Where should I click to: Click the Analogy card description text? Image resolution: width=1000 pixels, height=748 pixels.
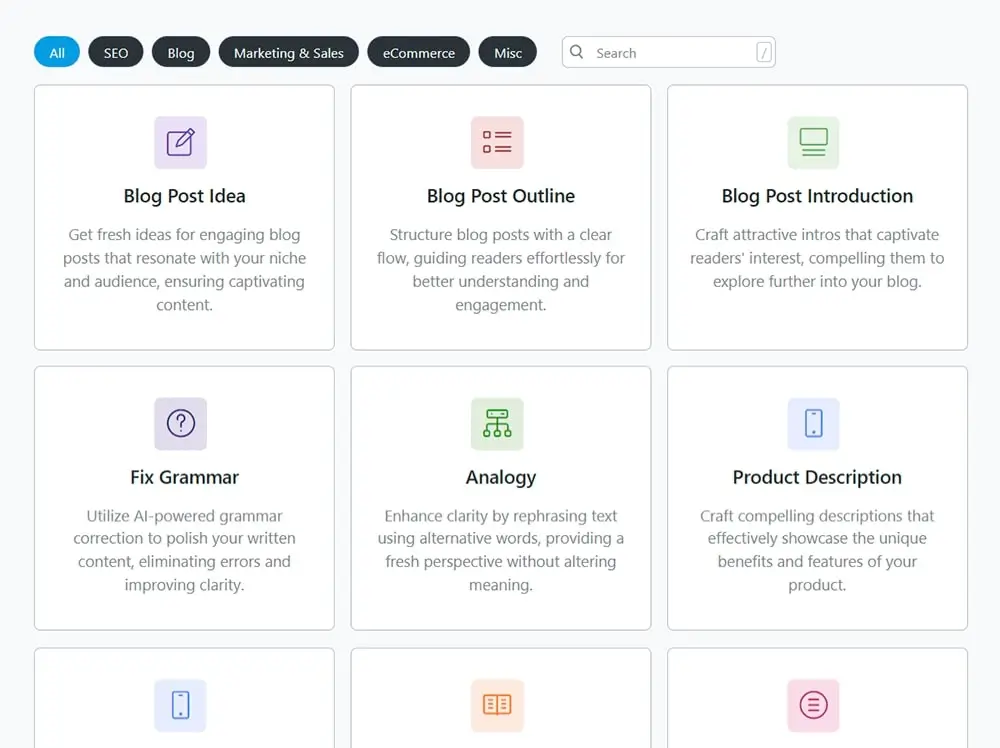(x=500, y=550)
